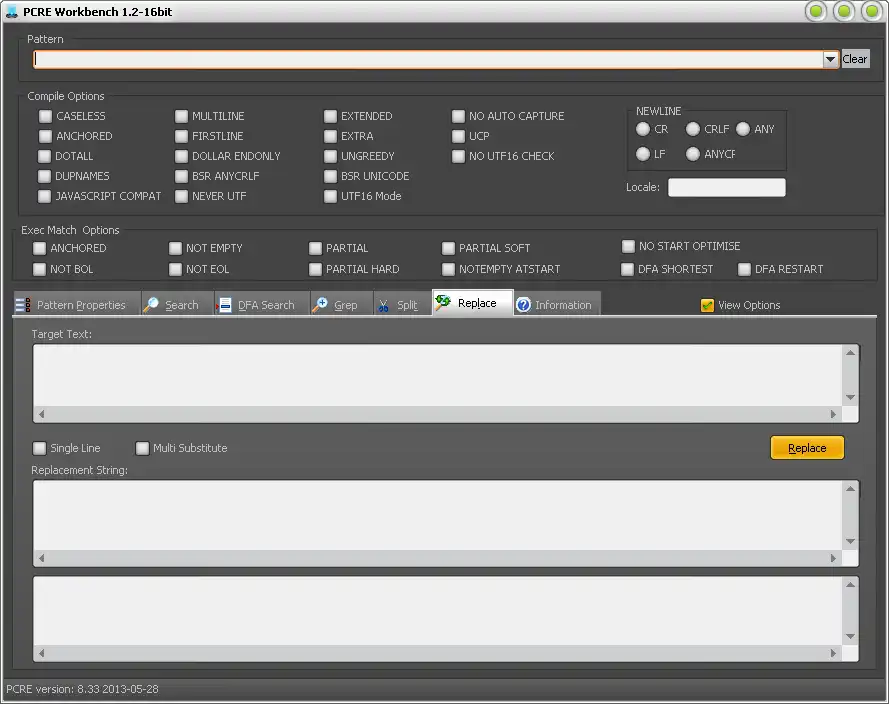Enable the PARTIAL exec option
Screen dimensions: 889x704
tap(315, 248)
